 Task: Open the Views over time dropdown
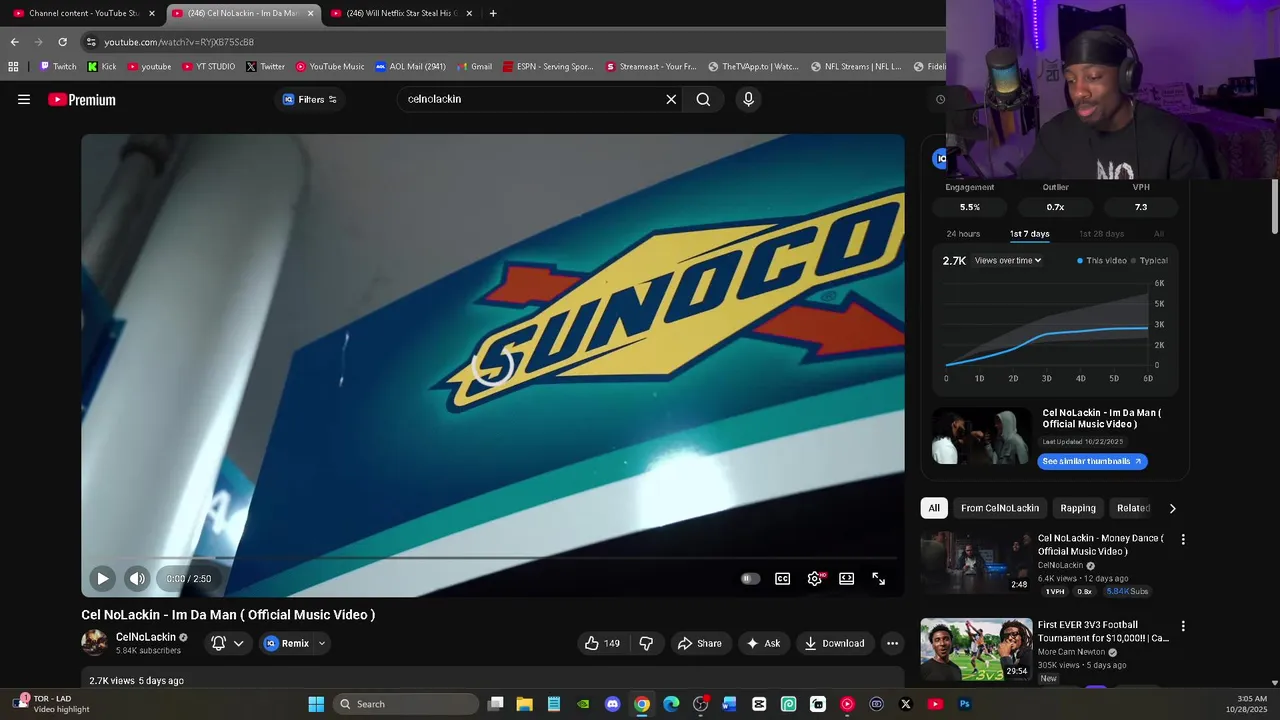1008,260
